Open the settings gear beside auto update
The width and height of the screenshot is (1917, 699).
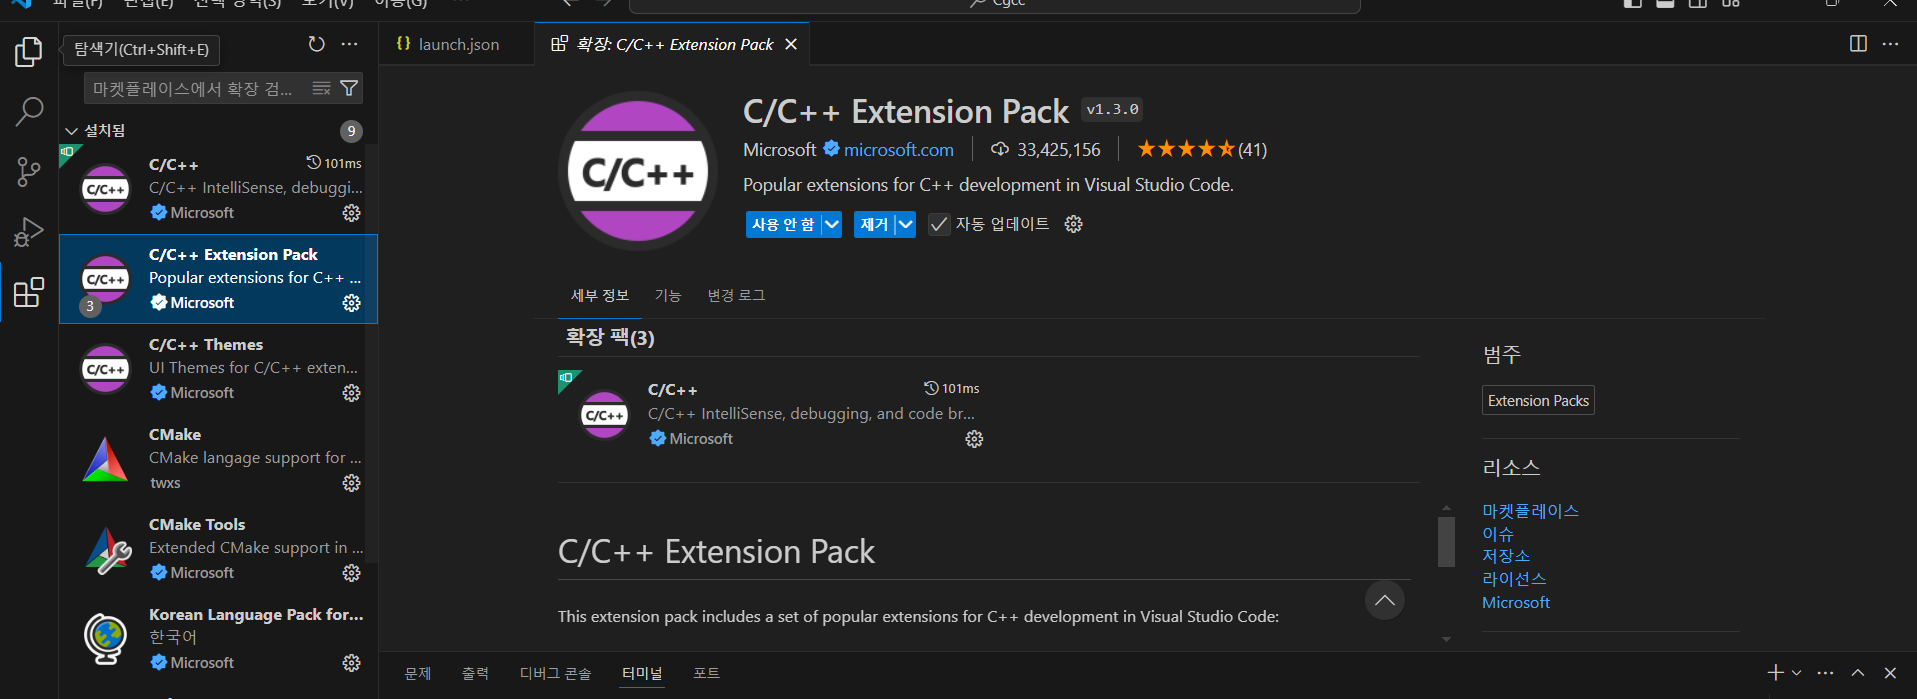pos(1074,224)
